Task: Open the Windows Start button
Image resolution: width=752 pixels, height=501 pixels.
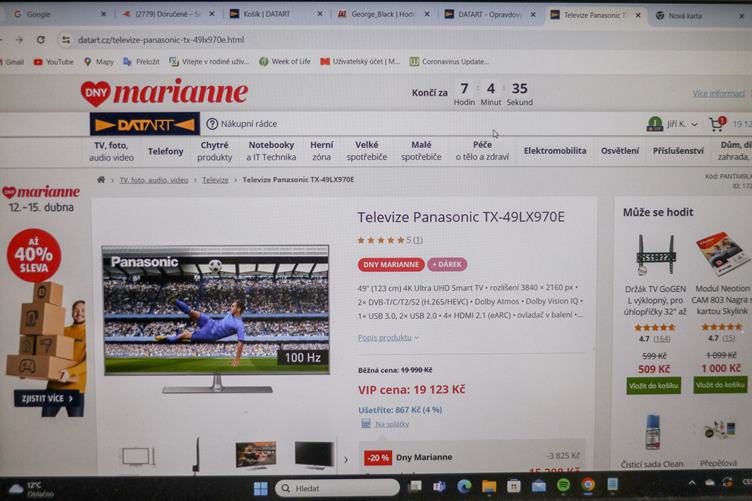Action: tap(260, 489)
